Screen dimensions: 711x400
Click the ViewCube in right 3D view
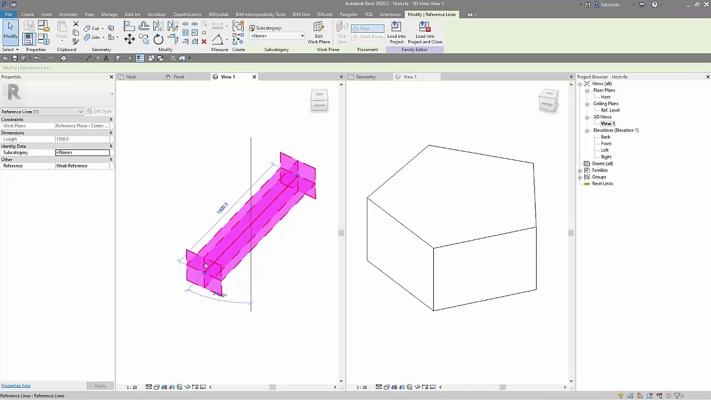click(549, 101)
